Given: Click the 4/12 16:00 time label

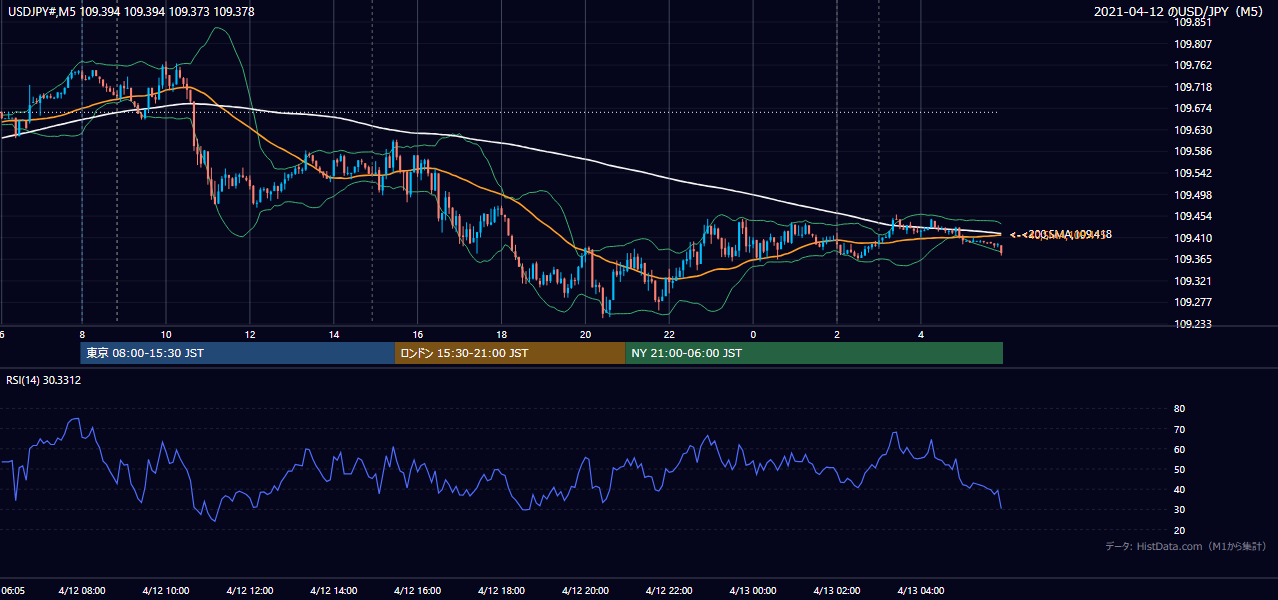Looking at the screenshot, I should point(418,591).
